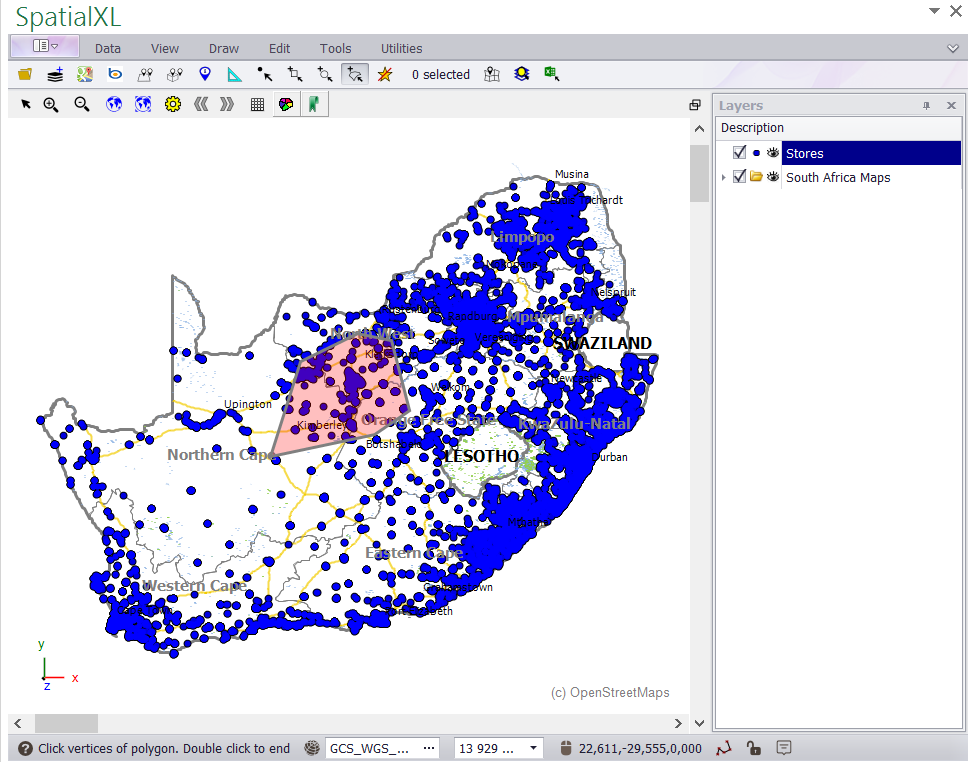Click the zoom out magnifier
Viewport: 976px width, 762px height.
coord(82,104)
